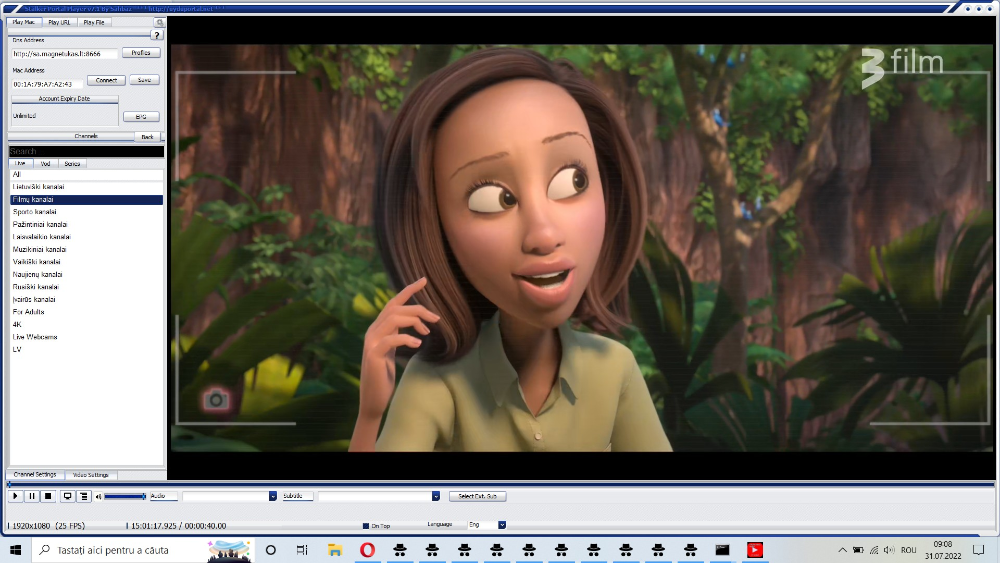Open the black terminal icon on taskbar
The width and height of the screenshot is (1000, 563).
[x=722, y=550]
